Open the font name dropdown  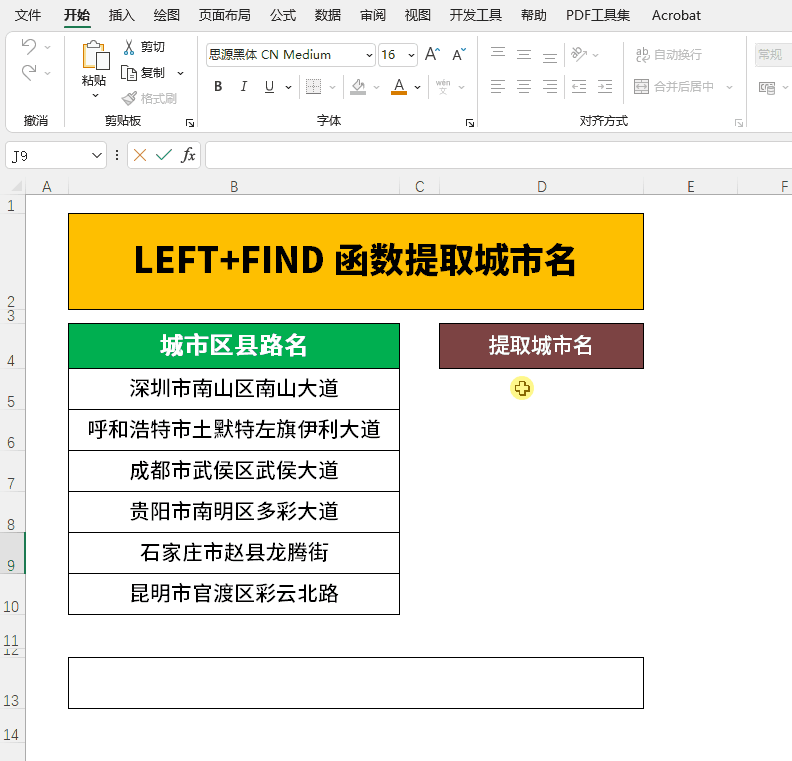[x=369, y=55]
